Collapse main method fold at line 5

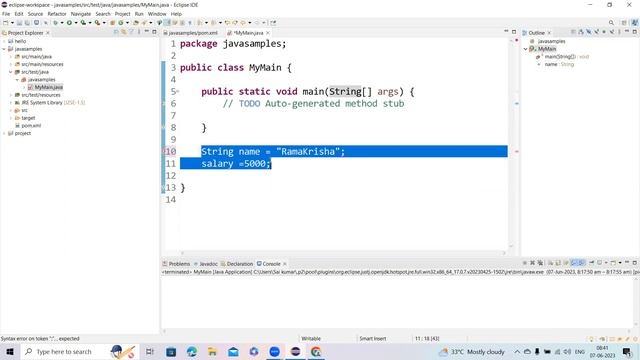[x=178, y=91]
